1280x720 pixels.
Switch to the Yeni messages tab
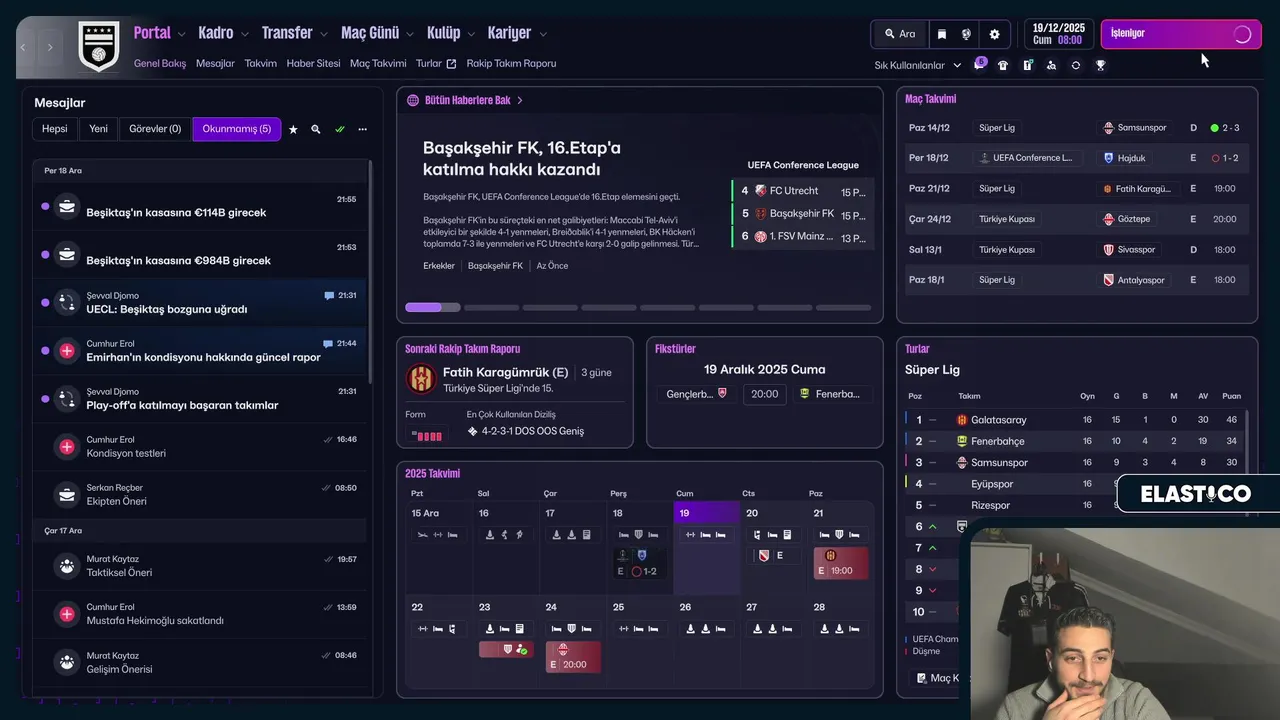98,129
